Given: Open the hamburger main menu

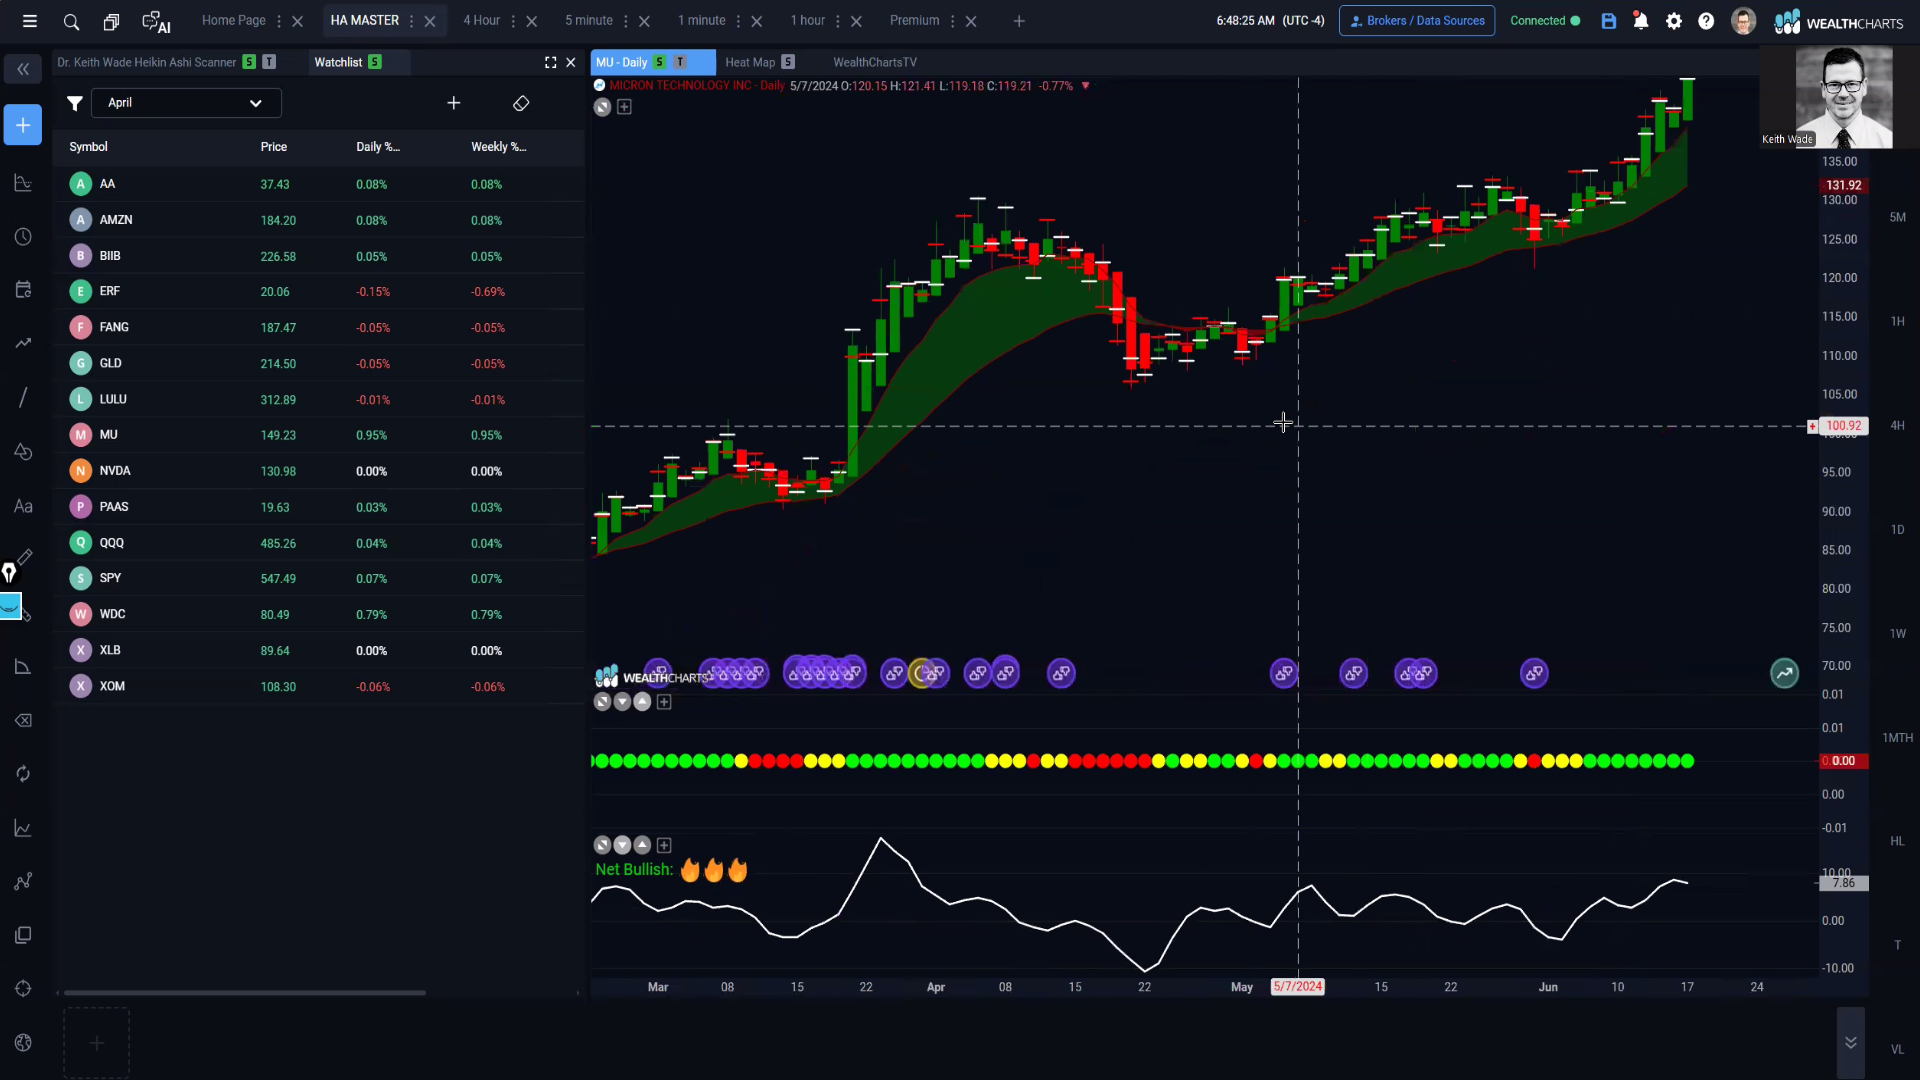Looking at the screenshot, I should point(30,21).
